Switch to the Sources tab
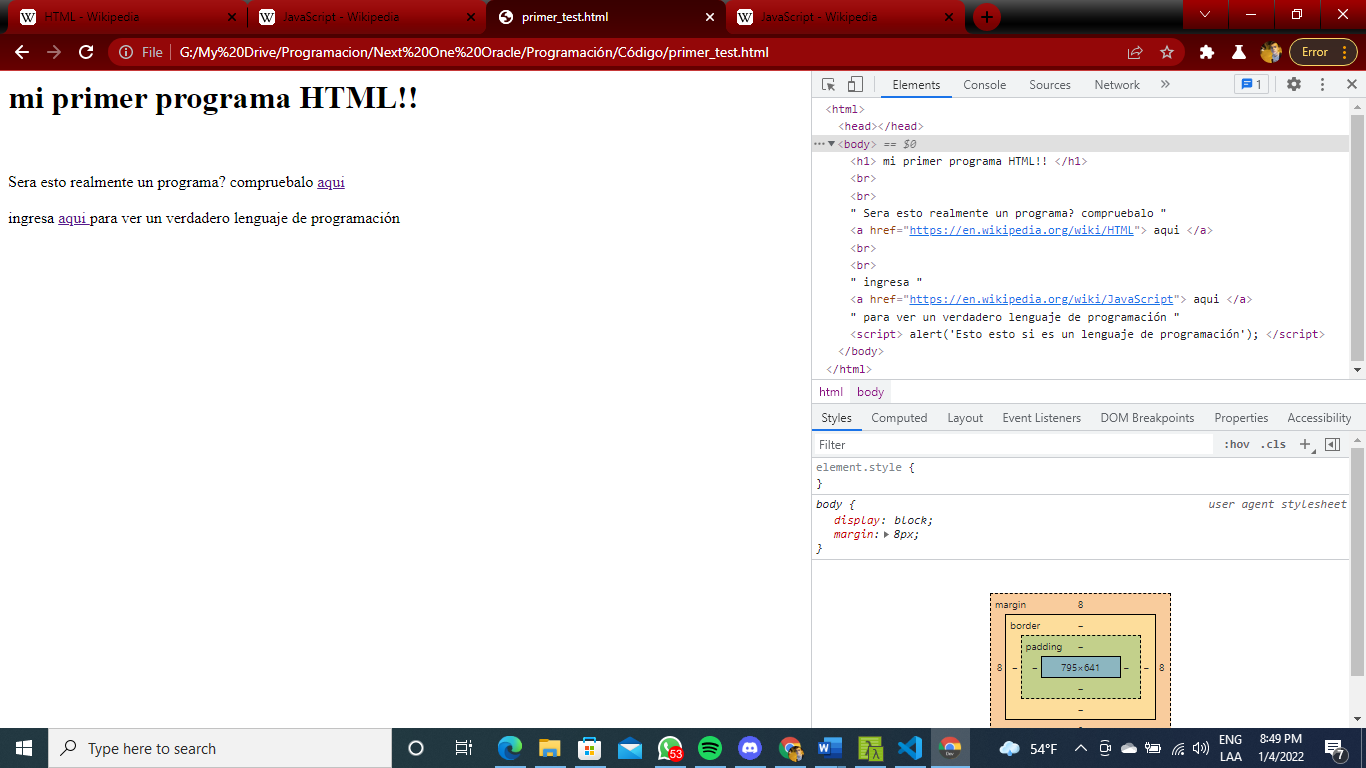Viewport: 1366px width, 768px height. [x=1050, y=85]
